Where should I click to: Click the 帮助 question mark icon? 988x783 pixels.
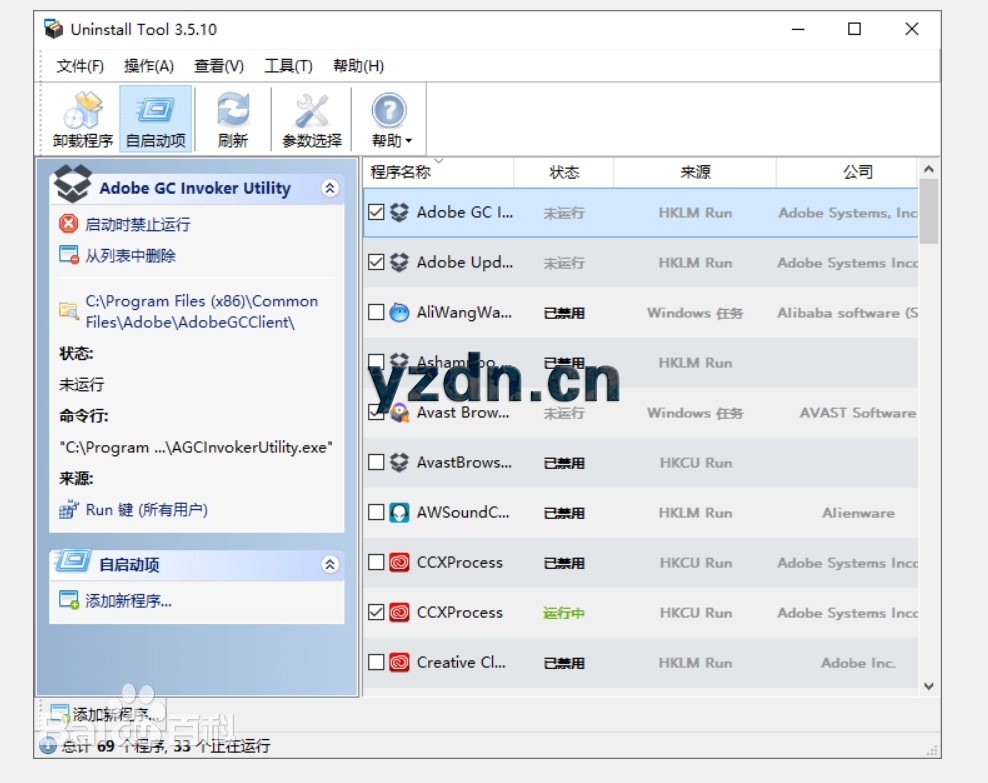click(389, 110)
